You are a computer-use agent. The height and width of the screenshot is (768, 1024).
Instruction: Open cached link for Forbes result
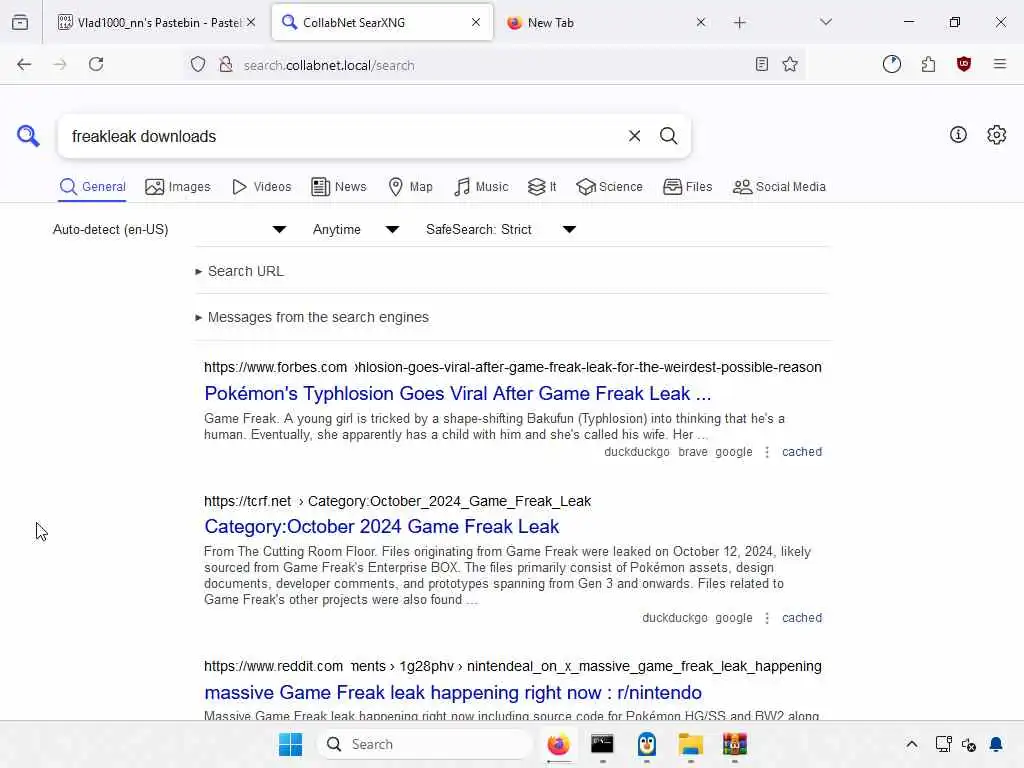click(802, 452)
